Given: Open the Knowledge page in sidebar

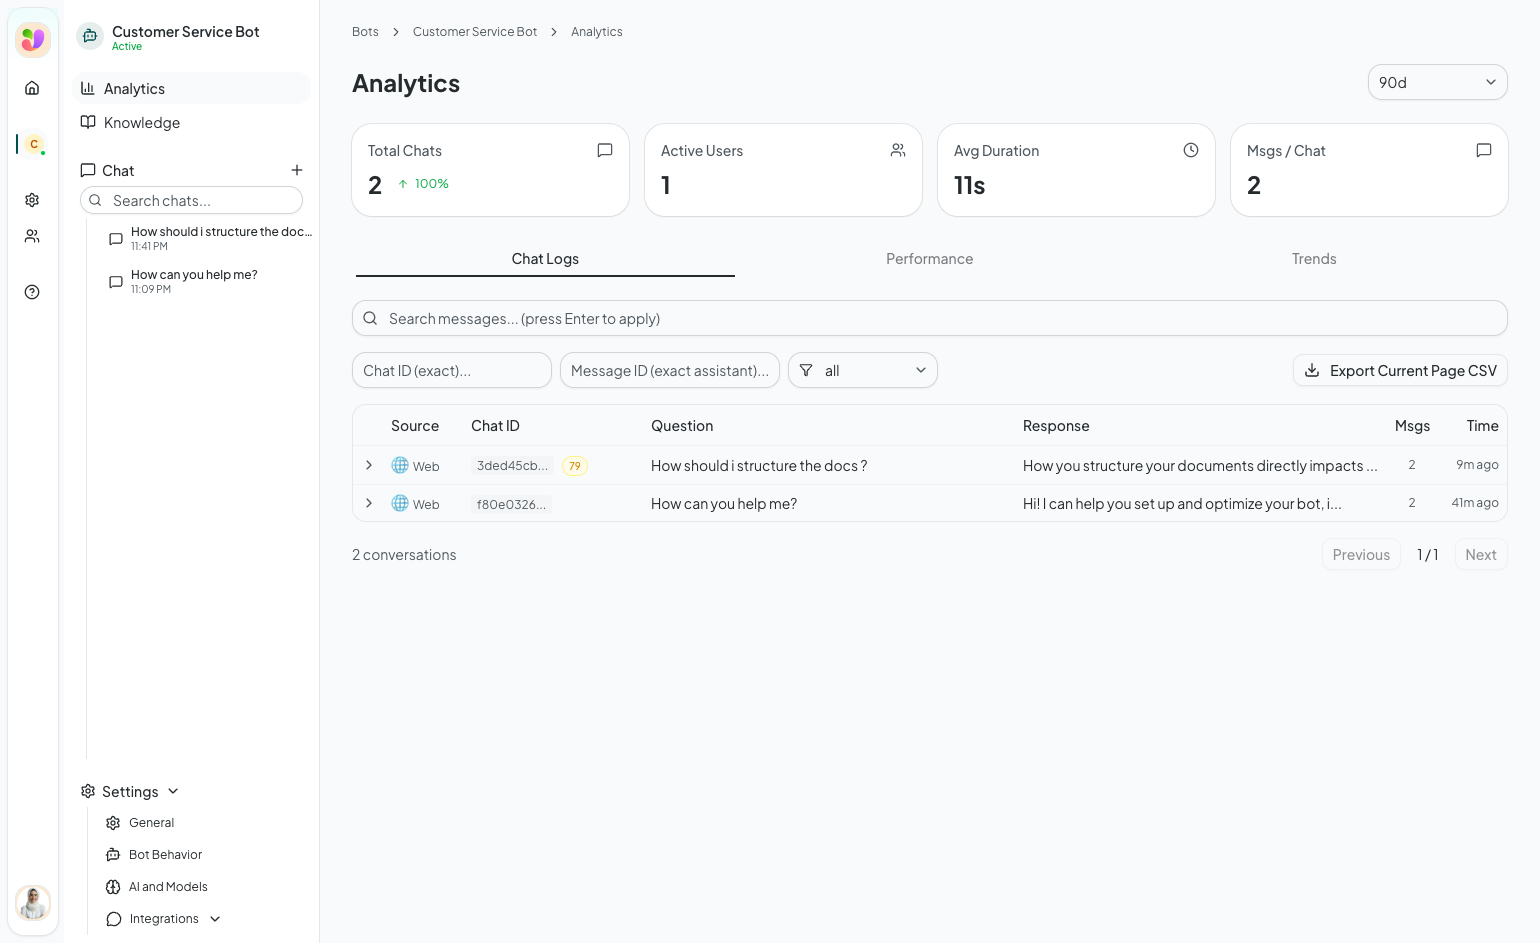Looking at the screenshot, I should [x=141, y=123].
